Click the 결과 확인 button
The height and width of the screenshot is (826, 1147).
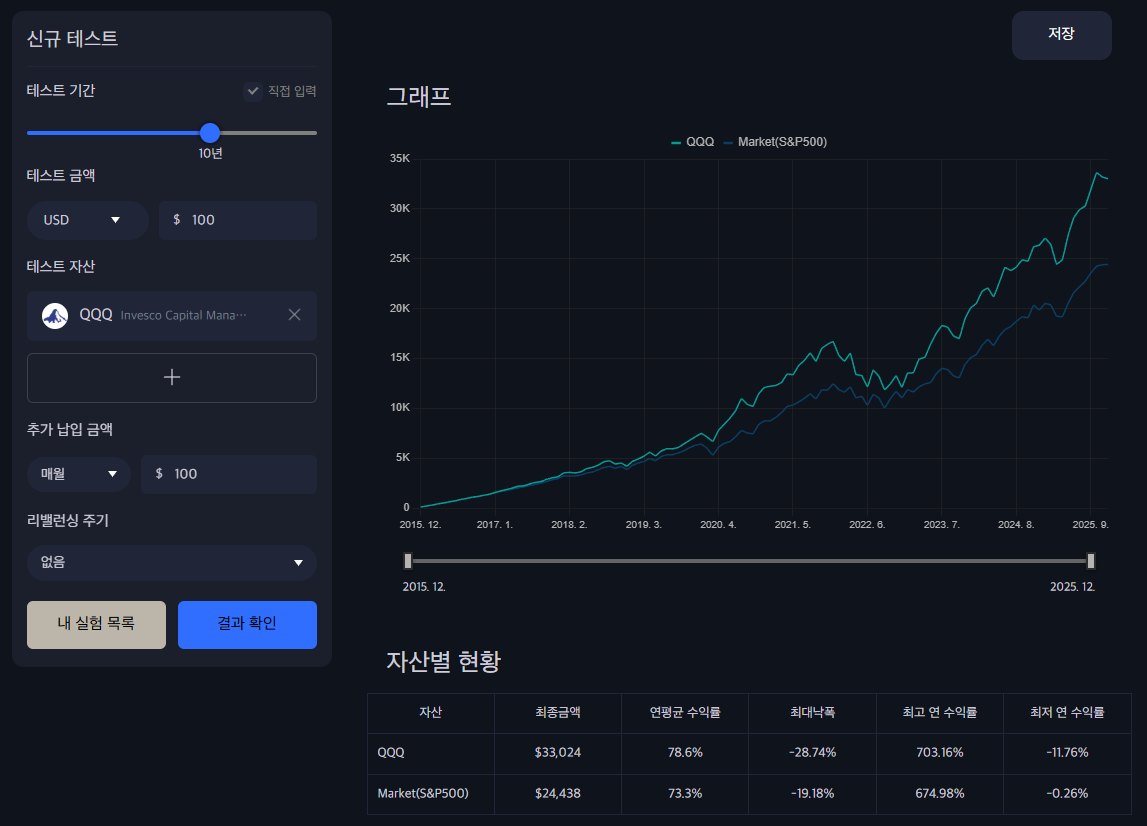click(247, 625)
